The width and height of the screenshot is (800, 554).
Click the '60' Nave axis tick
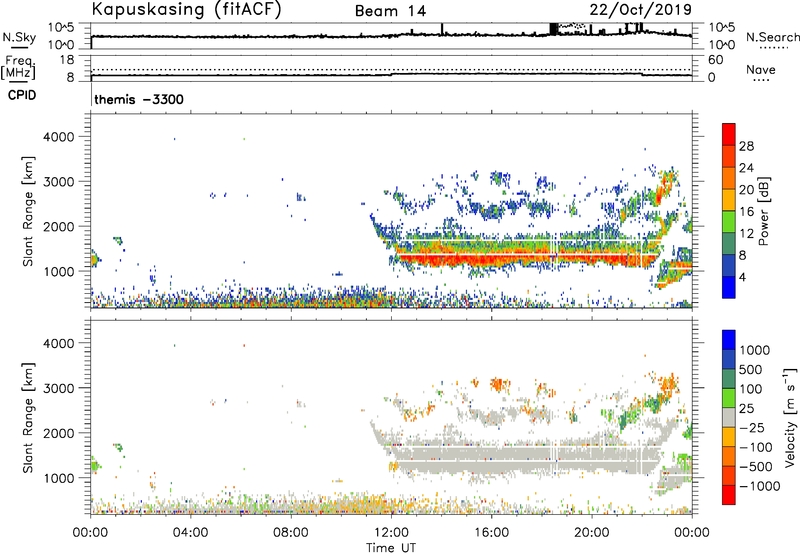715,60
